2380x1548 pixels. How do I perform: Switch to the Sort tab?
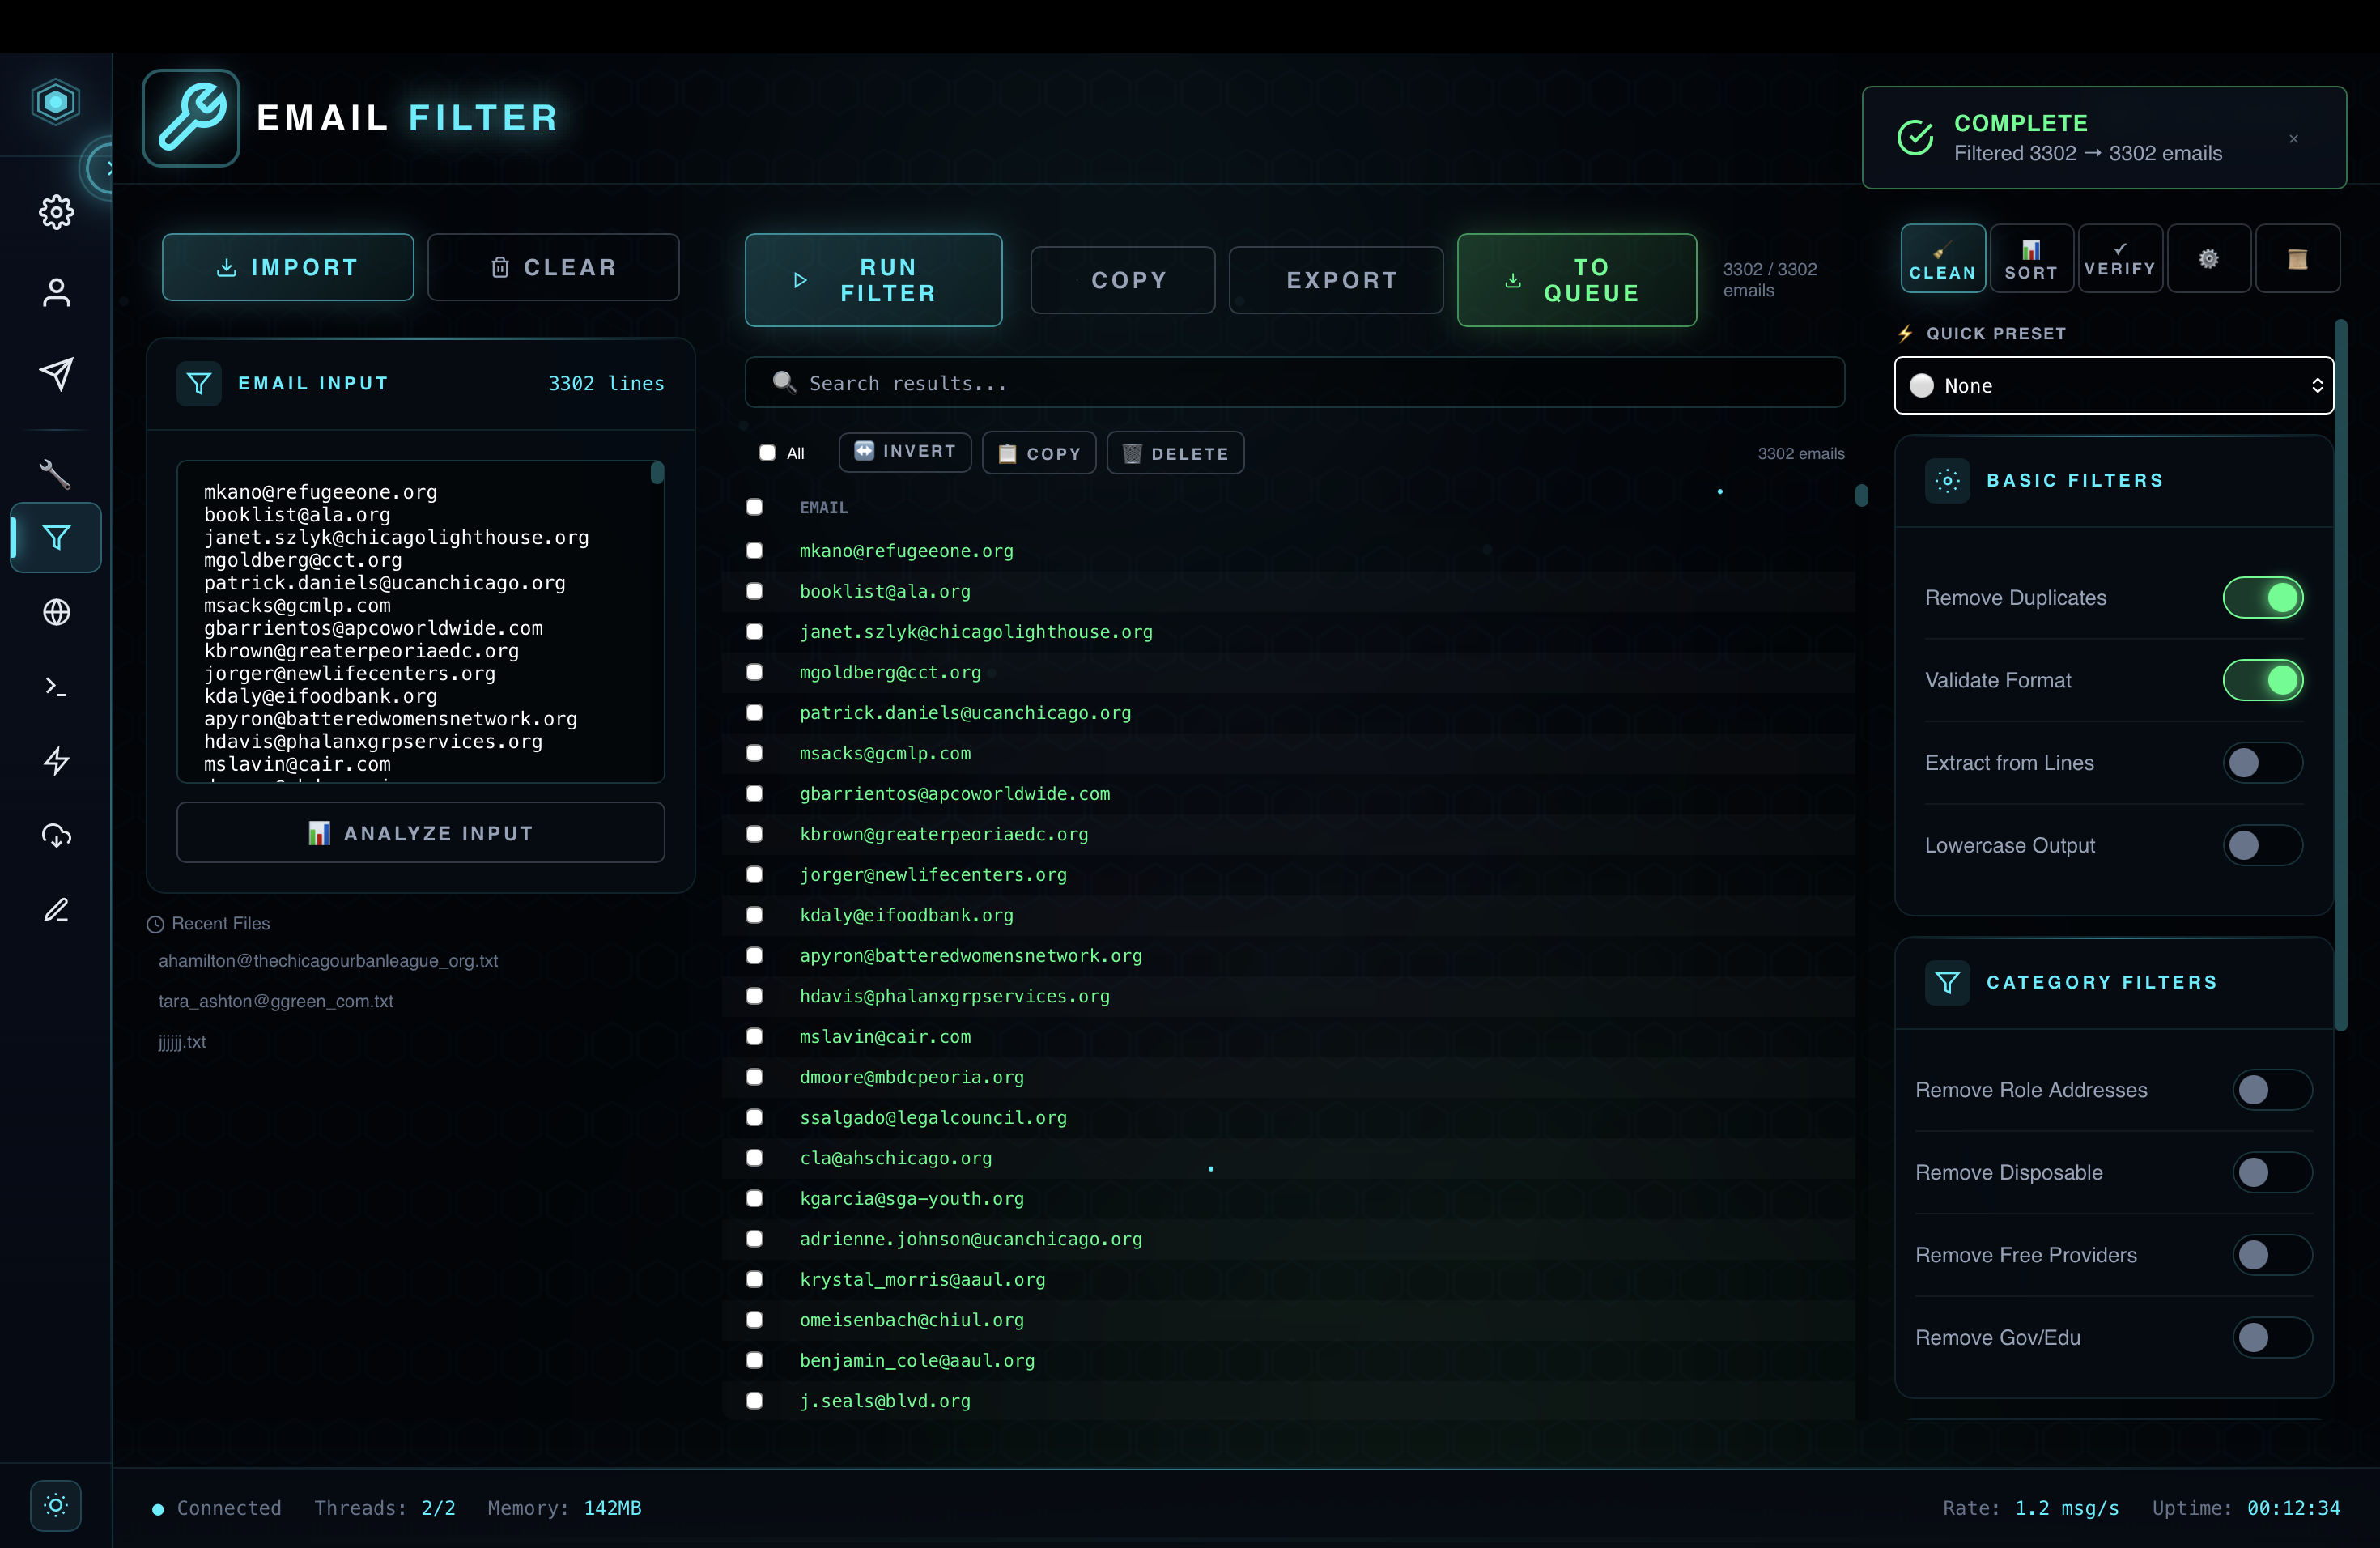click(x=2030, y=259)
